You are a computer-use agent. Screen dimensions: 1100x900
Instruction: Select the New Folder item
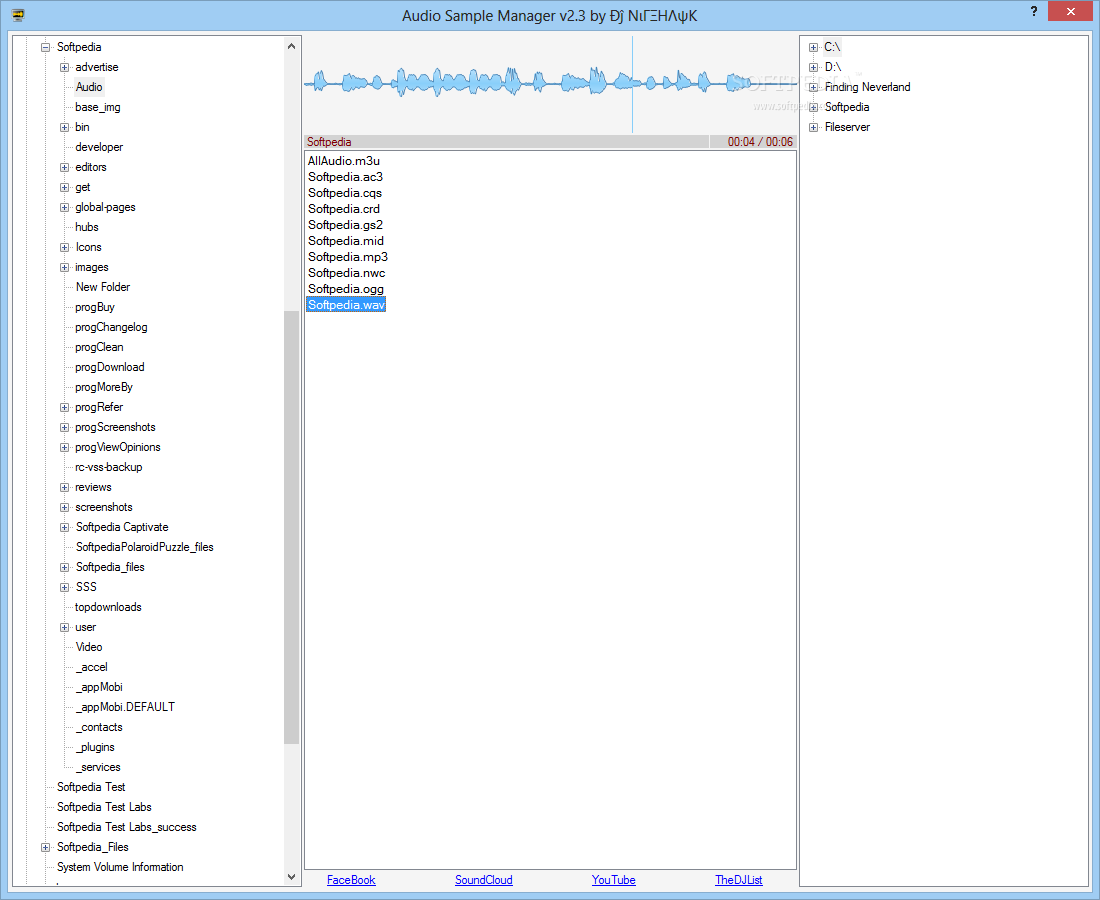click(102, 287)
